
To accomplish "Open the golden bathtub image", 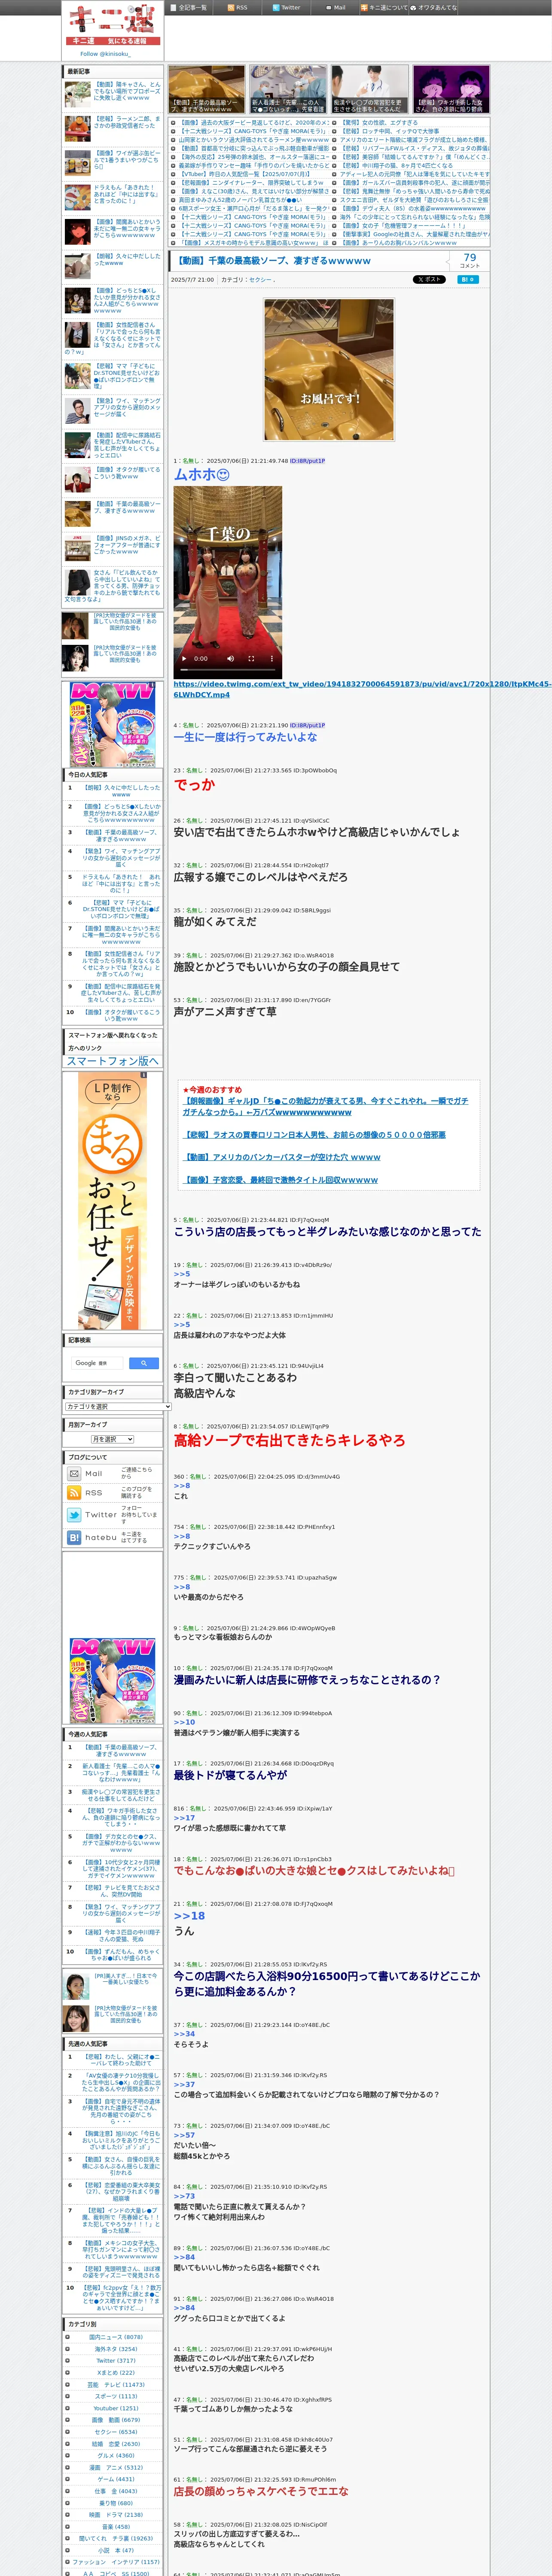I will (328, 370).
